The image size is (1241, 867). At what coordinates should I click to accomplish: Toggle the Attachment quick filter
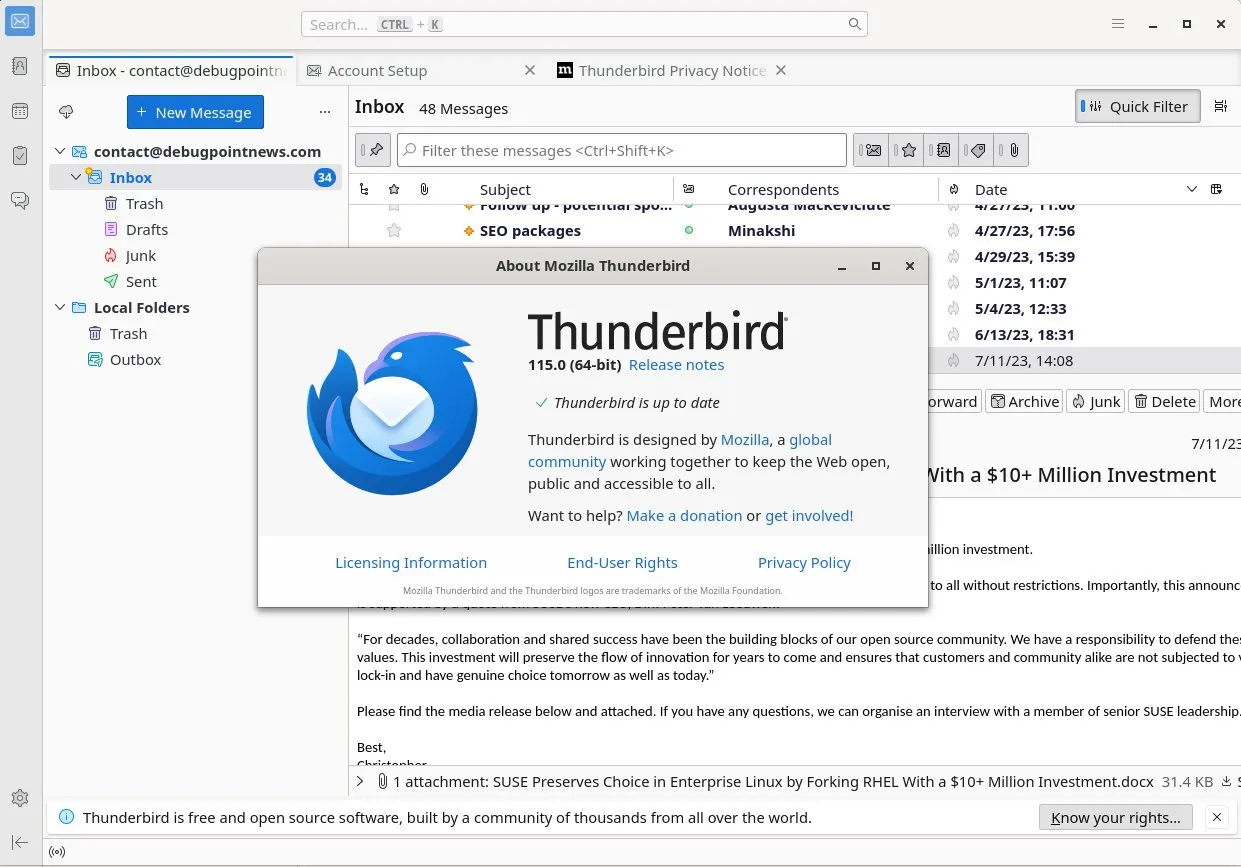(x=1013, y=150)
